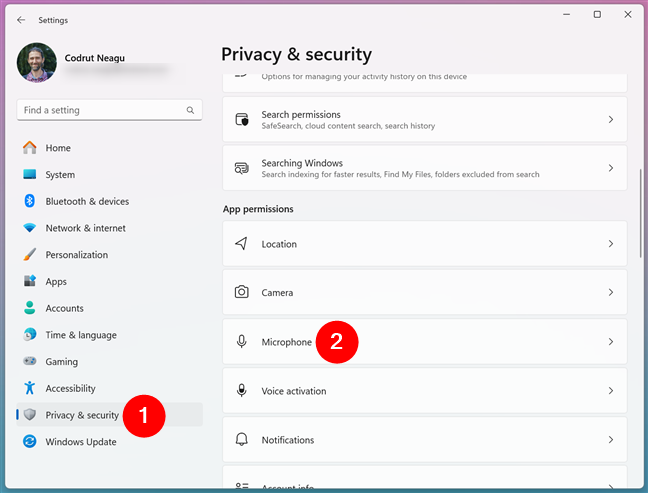Click the Privacy & security page title
648x493 pixels.
pos(296,55)
